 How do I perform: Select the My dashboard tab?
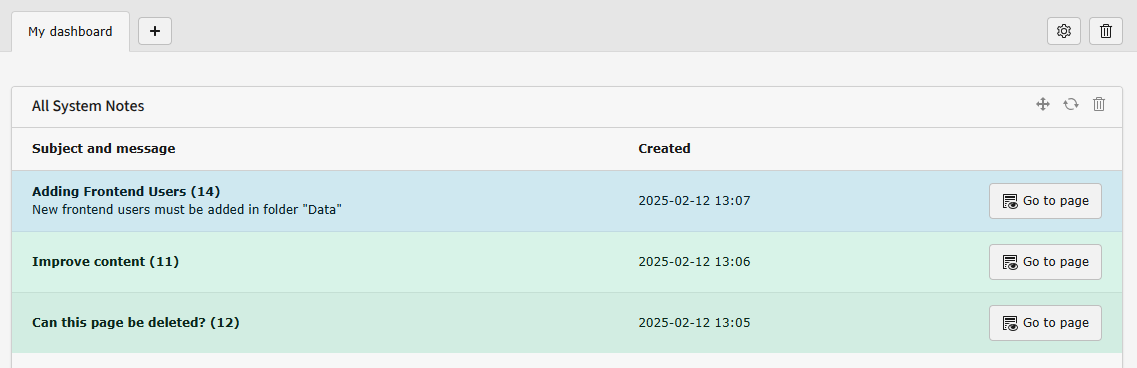[70, 32]
